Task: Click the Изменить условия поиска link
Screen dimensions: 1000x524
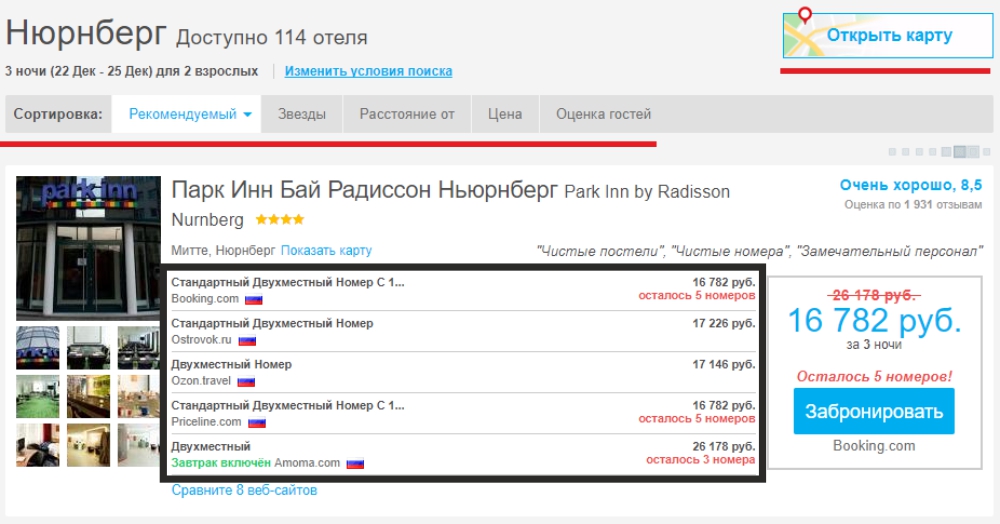Action: (368, 71)
